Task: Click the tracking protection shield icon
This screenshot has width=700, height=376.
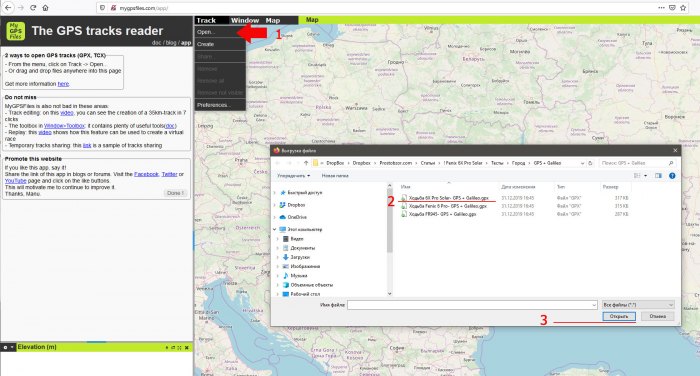Action: (x=103, y=8)
